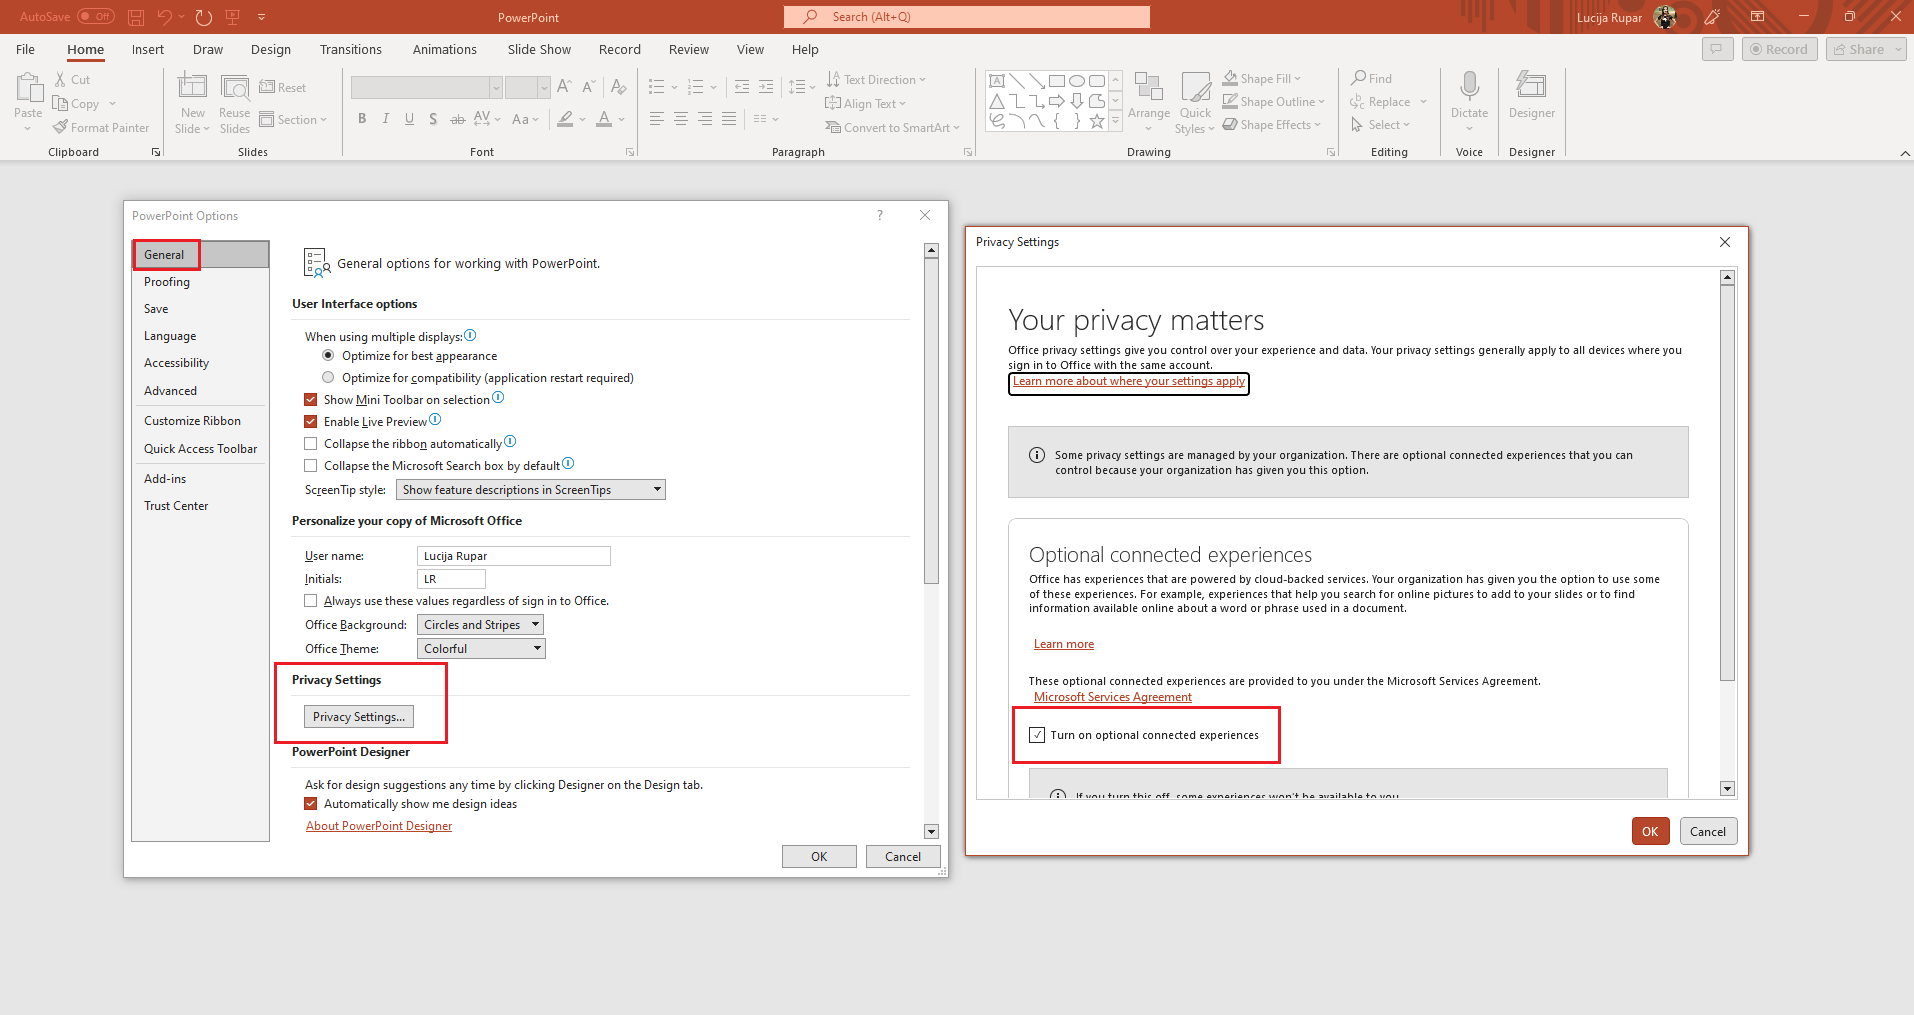Click the Privacy Settings button
The width and height of the screenshot is (1914, 1015).
(358, 716)
